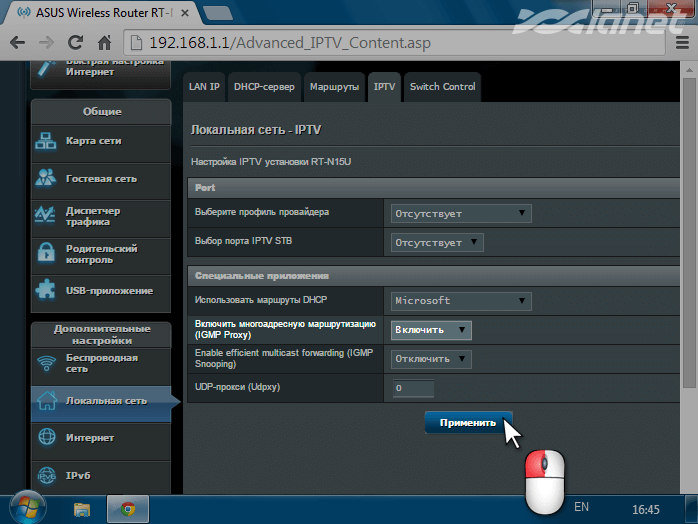
Task: Switch to the Switch Control tab
Action: pyautogui.click(x=442, y=87)
